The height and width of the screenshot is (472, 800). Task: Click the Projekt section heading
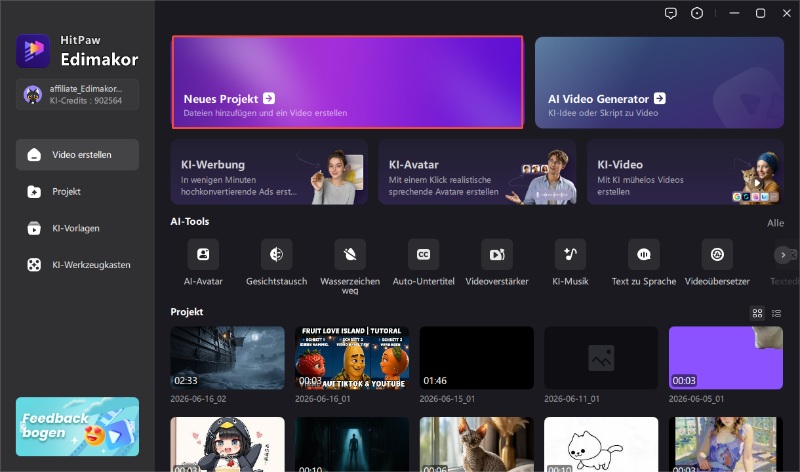pos(187,312)
